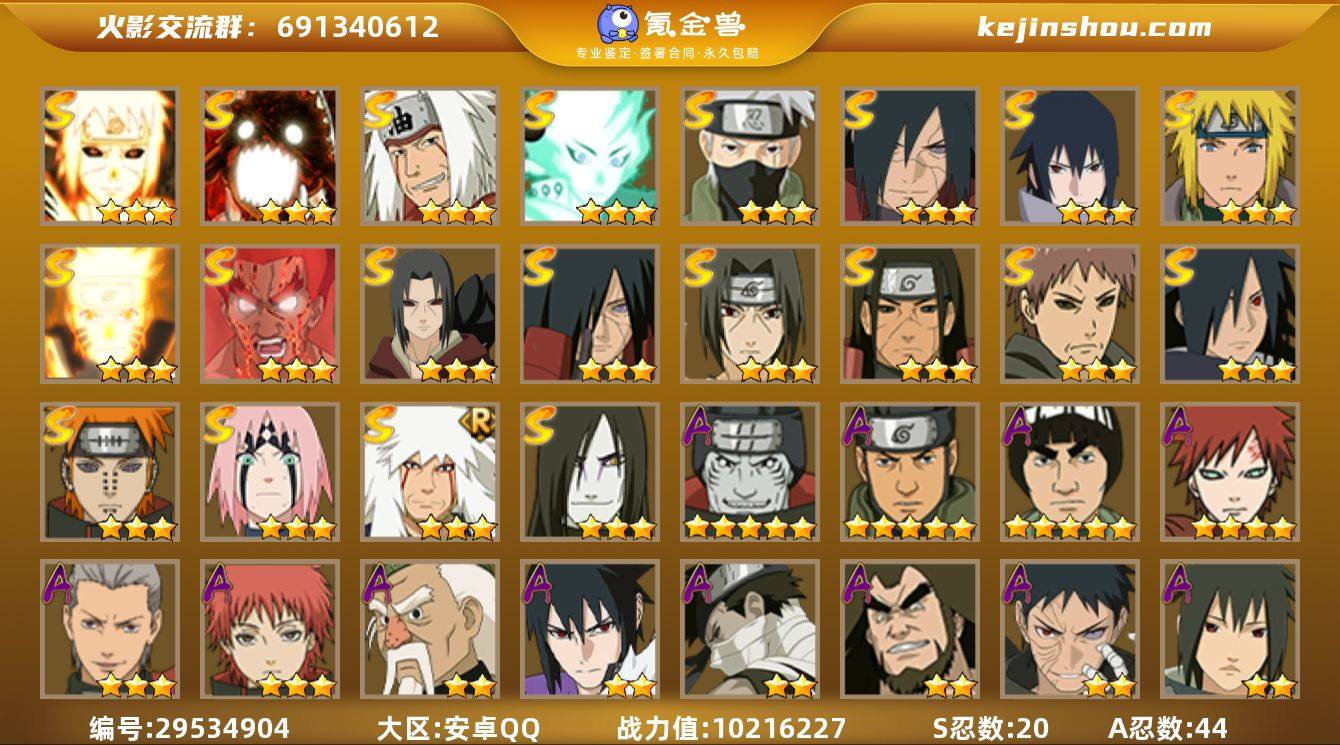The width and height of the screenshot is (1340, 745).
Task: Open the kejinshou.com website link
Action: click(1094, 27)
